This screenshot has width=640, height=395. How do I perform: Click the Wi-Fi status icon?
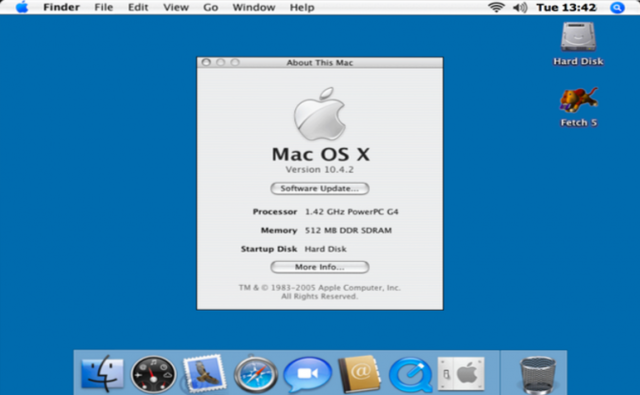coord(496,7)
